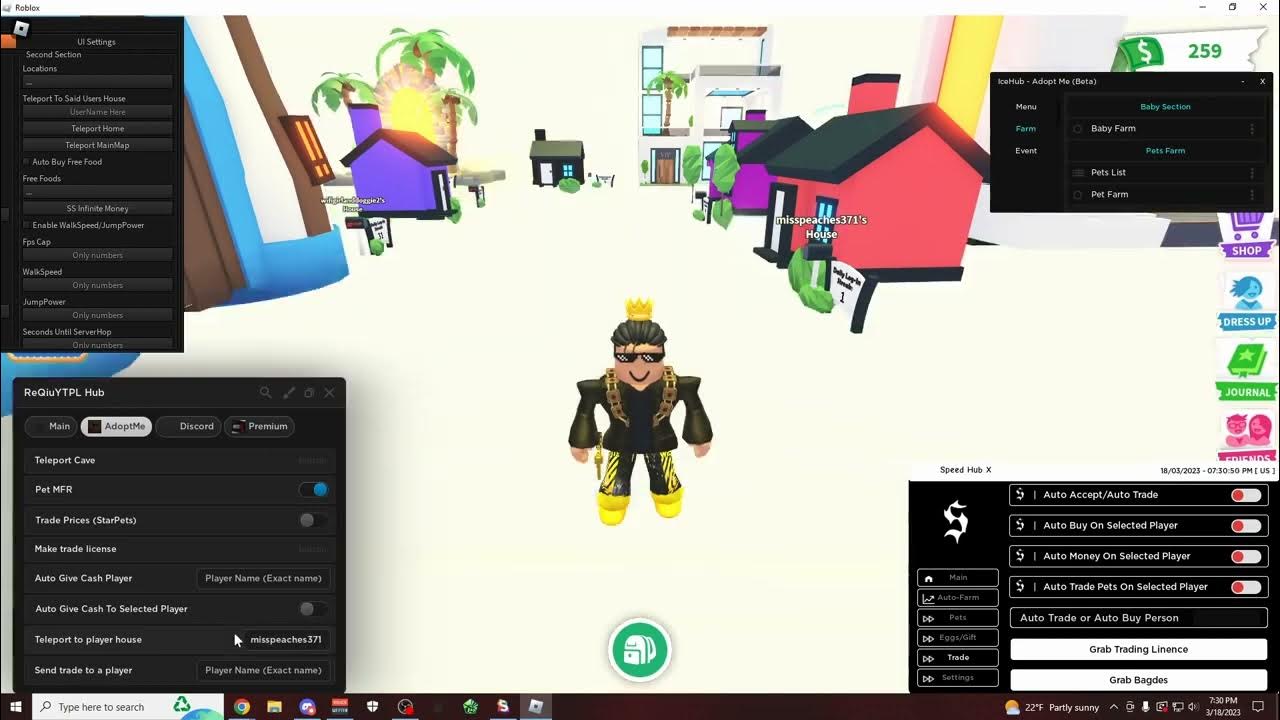Open Auto Trade or Auto Buy Person selector
The width and height of the screenshot is (1280, 720).
[x=1139, y=618]
